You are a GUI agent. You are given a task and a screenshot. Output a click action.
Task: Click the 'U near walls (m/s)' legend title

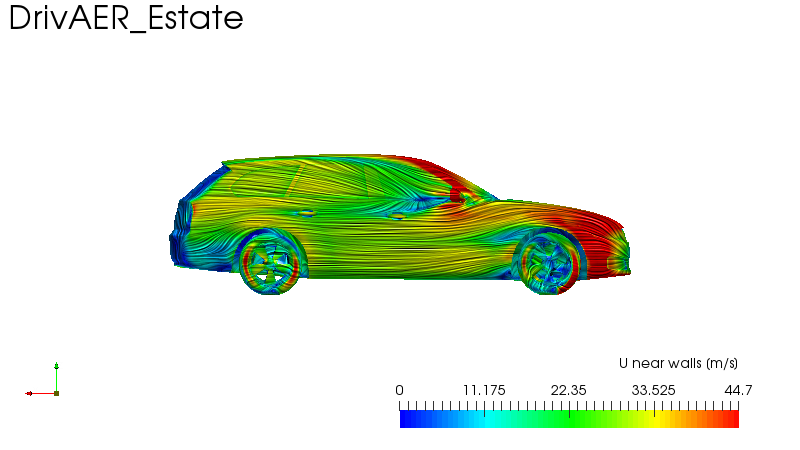click(x=678, y=363)
